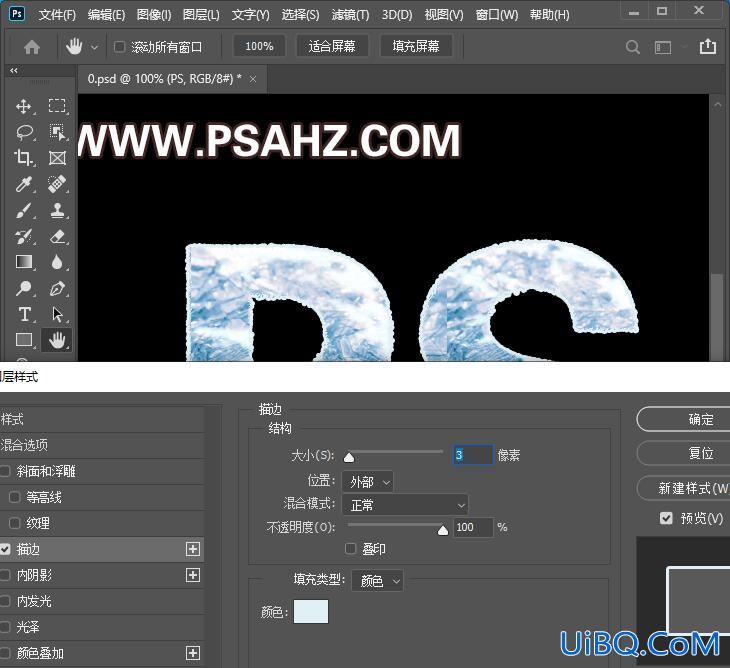Select the History Brush tool
Screen dimensions: 730x668
click(x=24, y=236)
